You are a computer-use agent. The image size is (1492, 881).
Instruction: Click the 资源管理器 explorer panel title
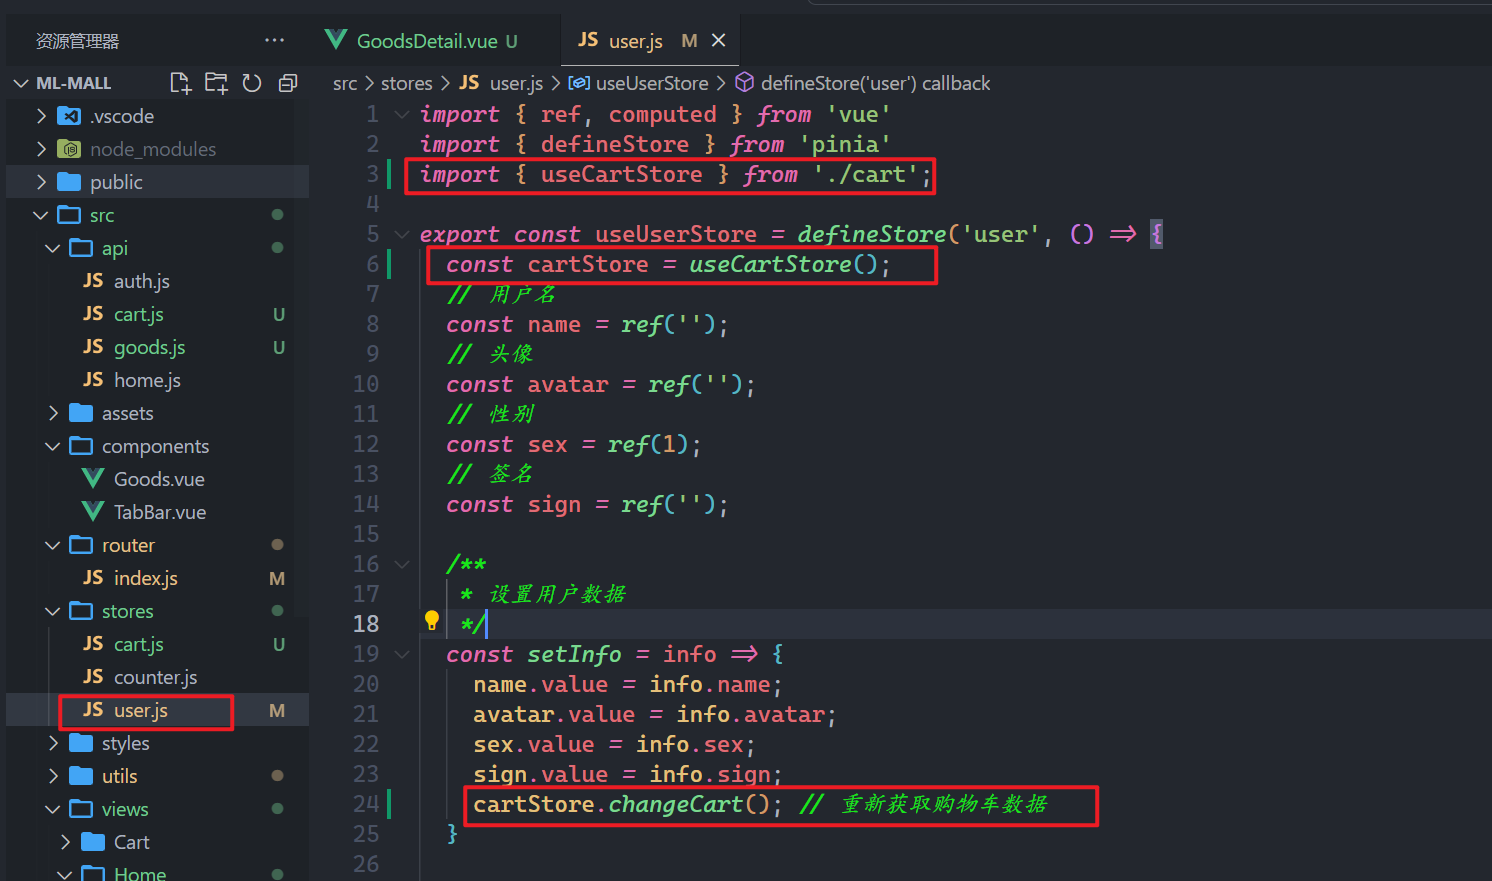pos(77,41)
